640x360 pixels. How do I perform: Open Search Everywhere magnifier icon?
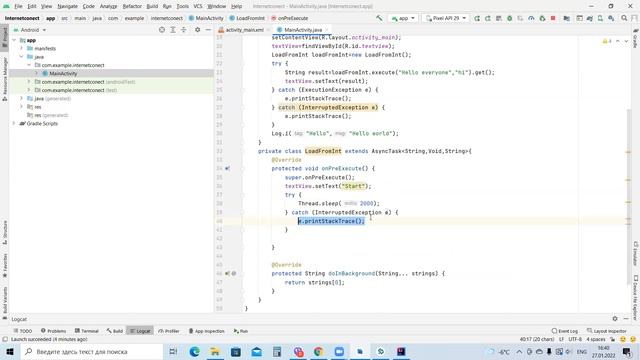[624, 18]
